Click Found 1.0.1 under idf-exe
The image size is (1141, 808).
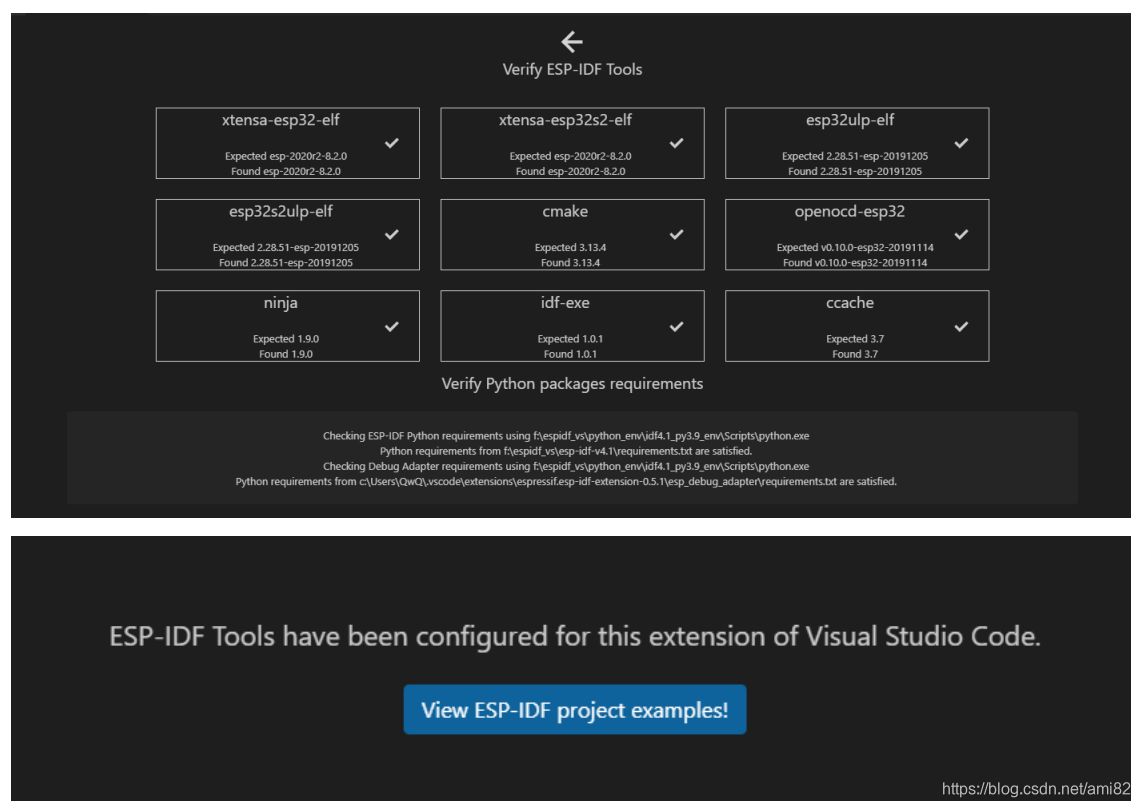pyautogui.click(x=570, y=355)
